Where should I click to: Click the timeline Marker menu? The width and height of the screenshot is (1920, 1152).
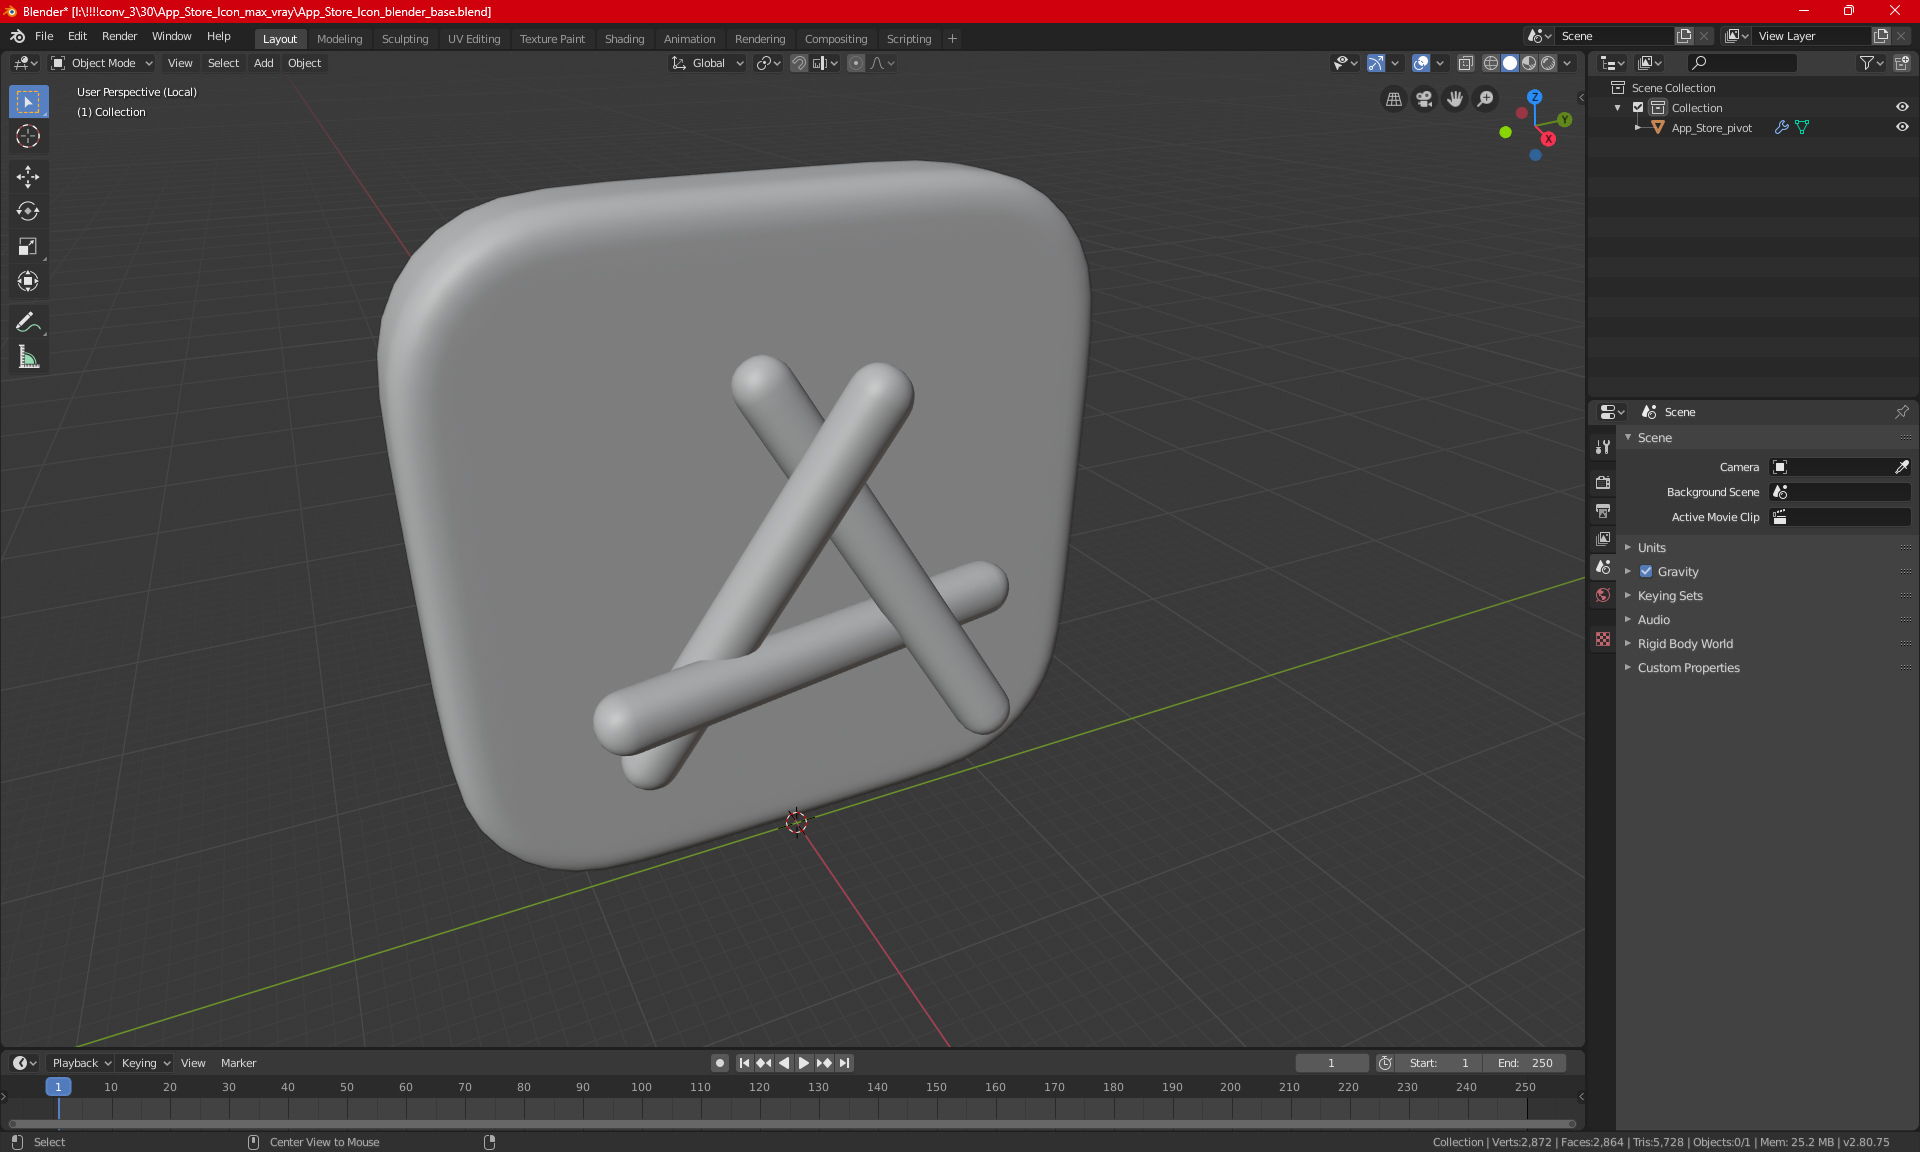238,1063
